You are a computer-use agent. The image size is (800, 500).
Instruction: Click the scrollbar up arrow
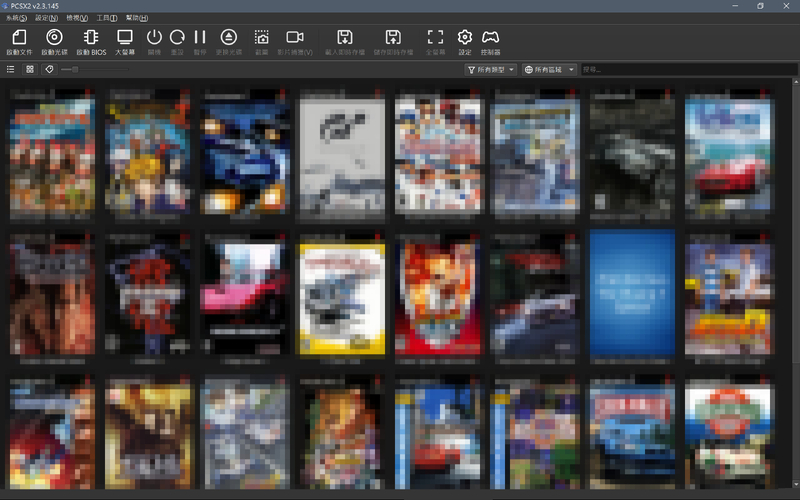click(796, 82)
